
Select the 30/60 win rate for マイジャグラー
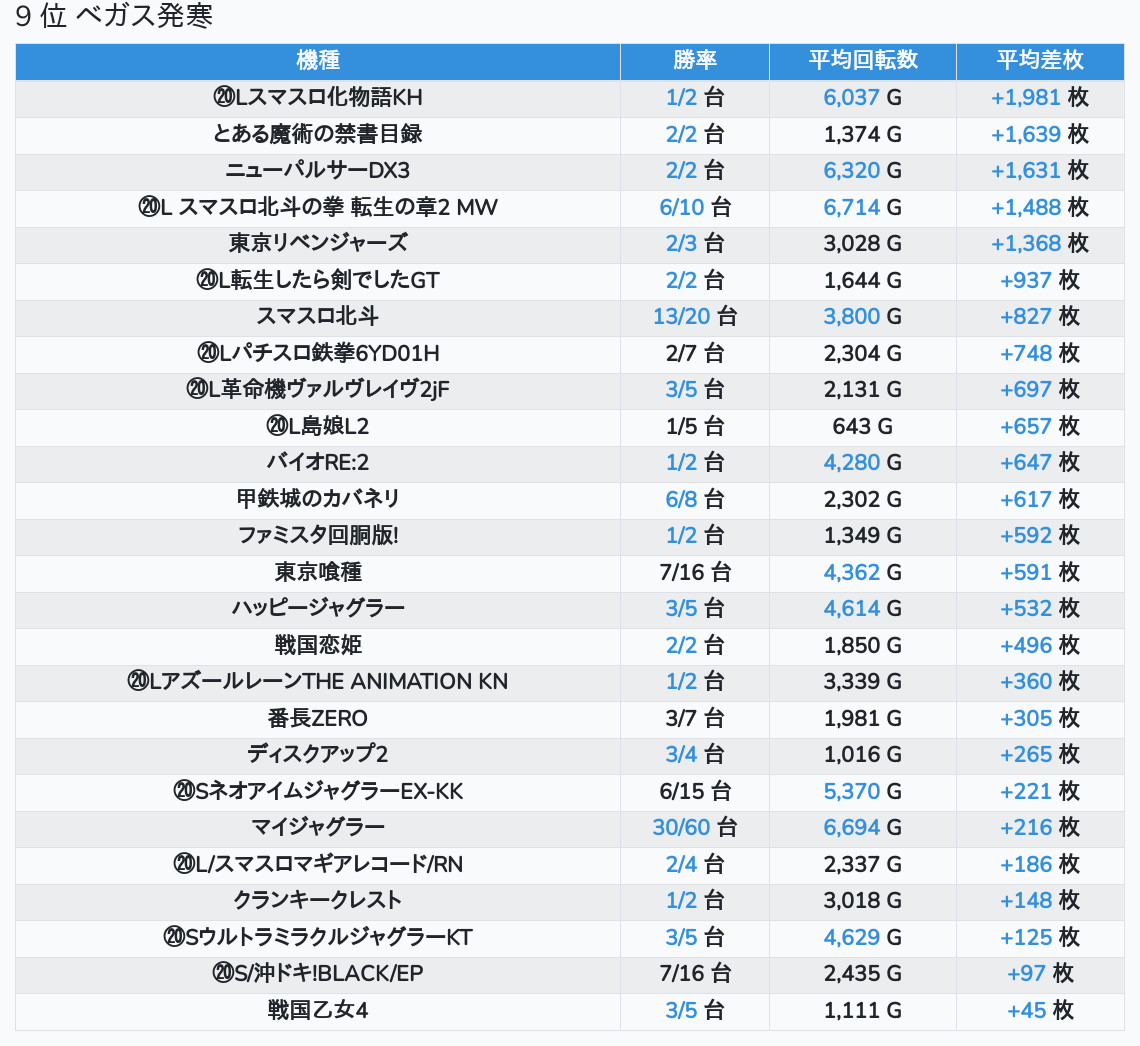coord(681,827)
